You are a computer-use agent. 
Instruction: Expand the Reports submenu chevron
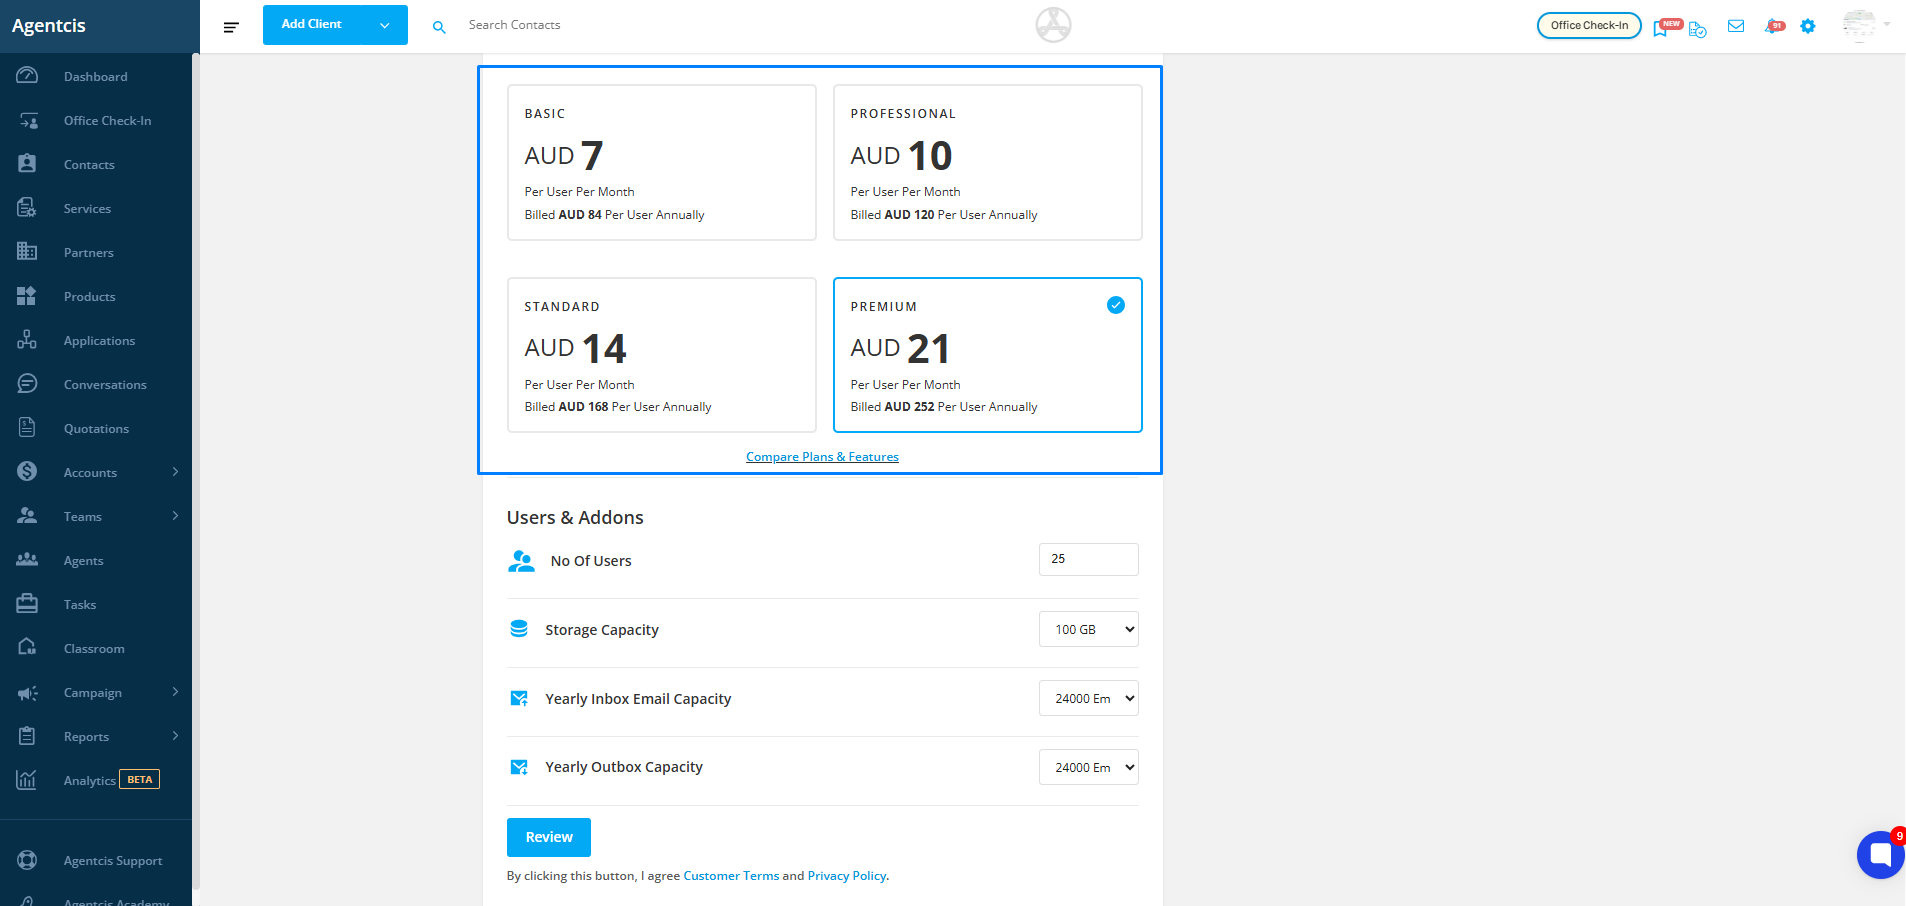pos(175,736)
